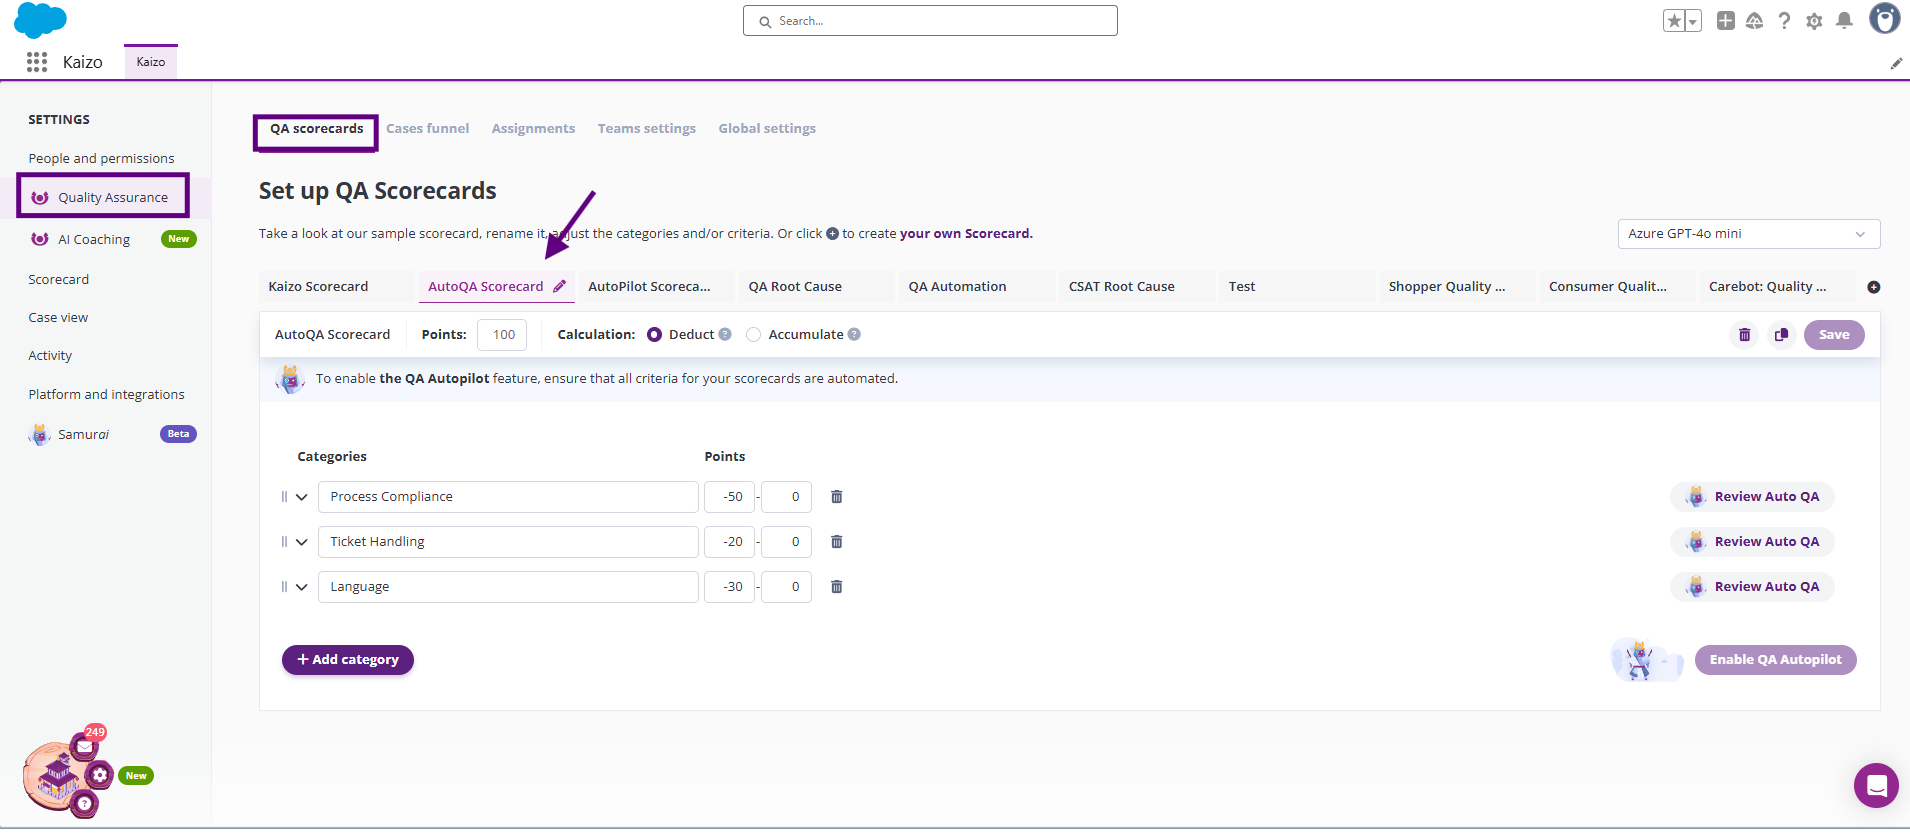The height and width of the screenshot is (833, 1910).
Task: Grab the Process Compliance drag handle
Action: pos(284,497)
